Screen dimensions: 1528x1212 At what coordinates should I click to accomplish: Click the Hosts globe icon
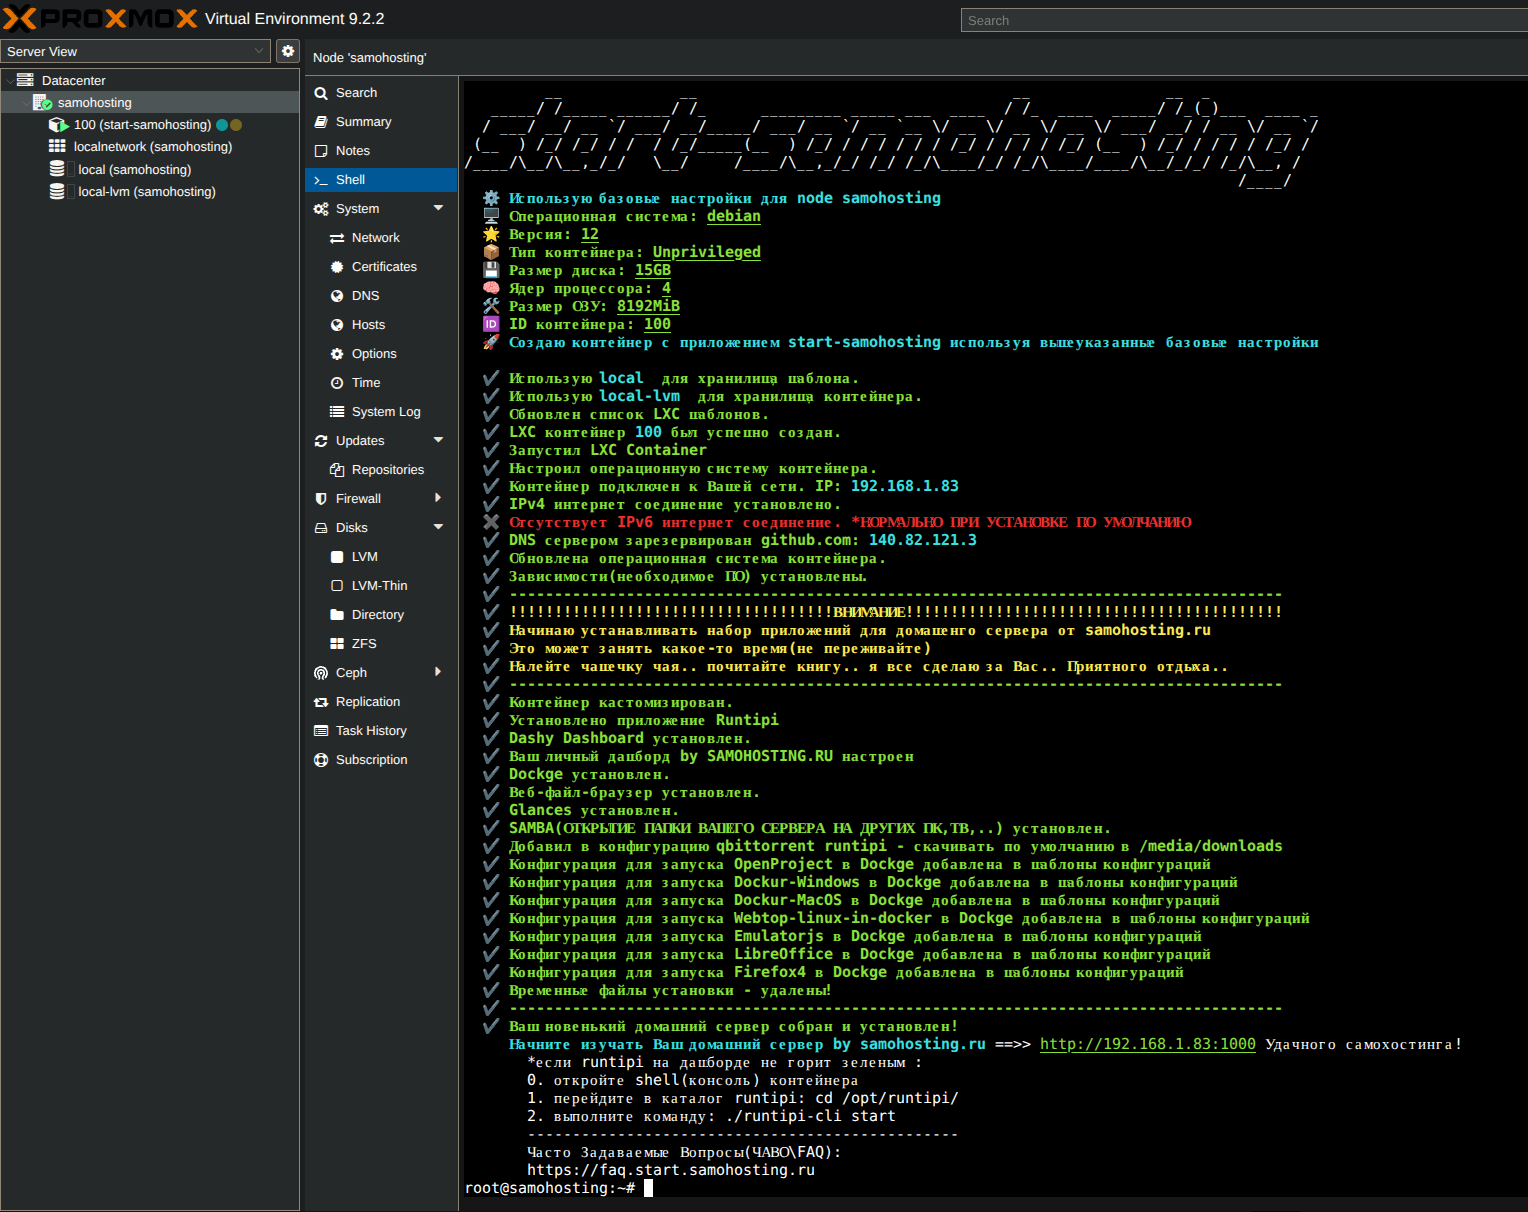tap(337, 325)
